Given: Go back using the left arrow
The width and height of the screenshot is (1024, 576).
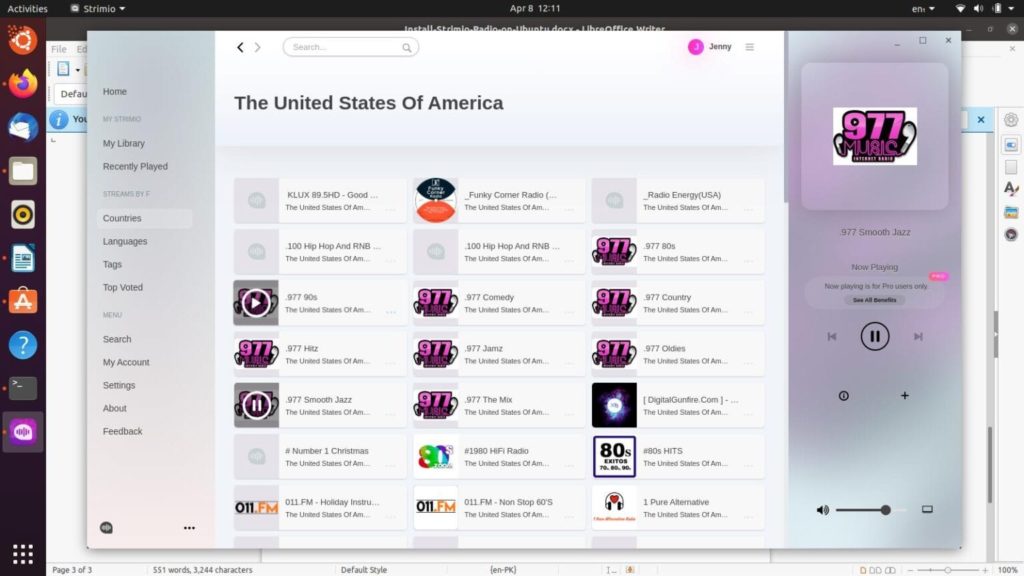Looking at the screenshot, I should coord(240,47).
